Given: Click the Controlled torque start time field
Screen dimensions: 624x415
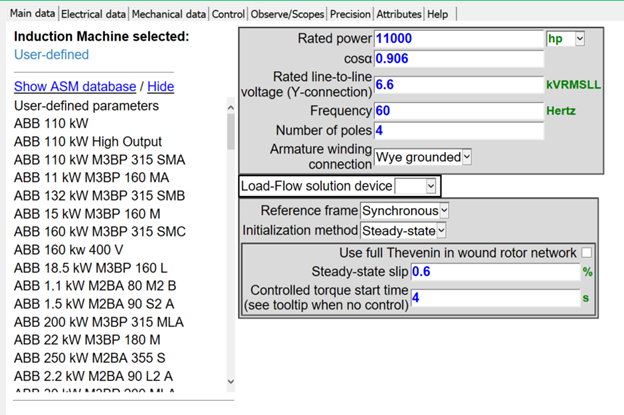Looking at the screenshot, I should click(495, 298).
